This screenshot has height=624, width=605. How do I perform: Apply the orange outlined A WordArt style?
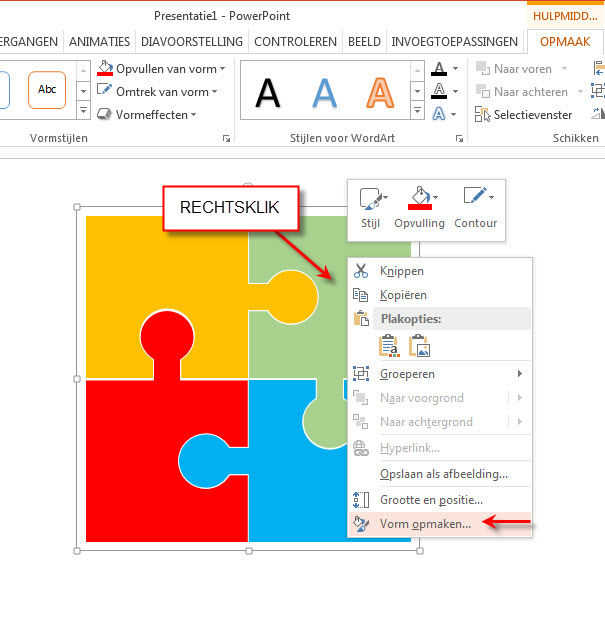tap(380, 93)
